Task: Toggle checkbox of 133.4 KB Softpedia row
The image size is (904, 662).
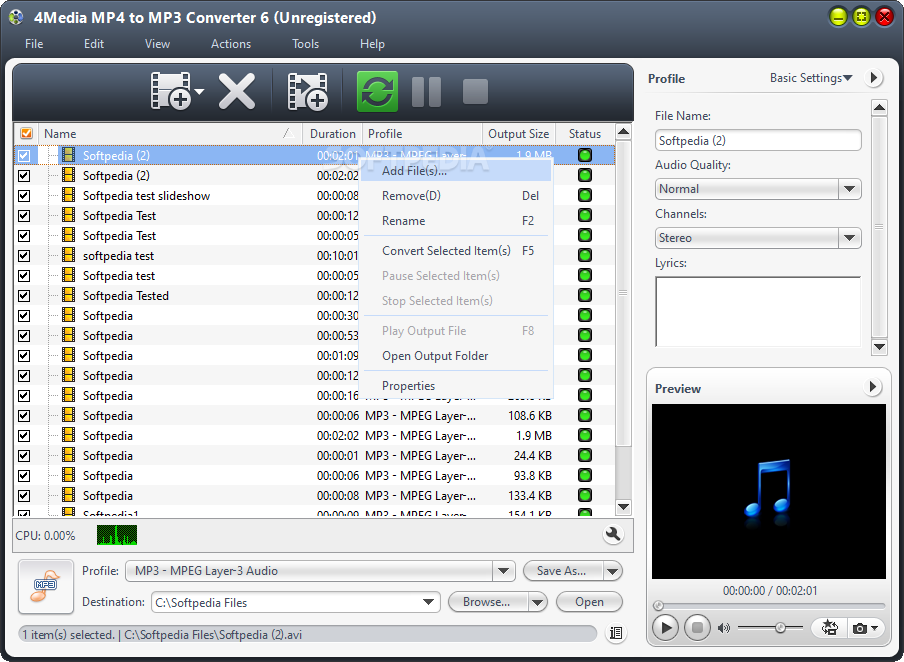Action: coord(24,495)
